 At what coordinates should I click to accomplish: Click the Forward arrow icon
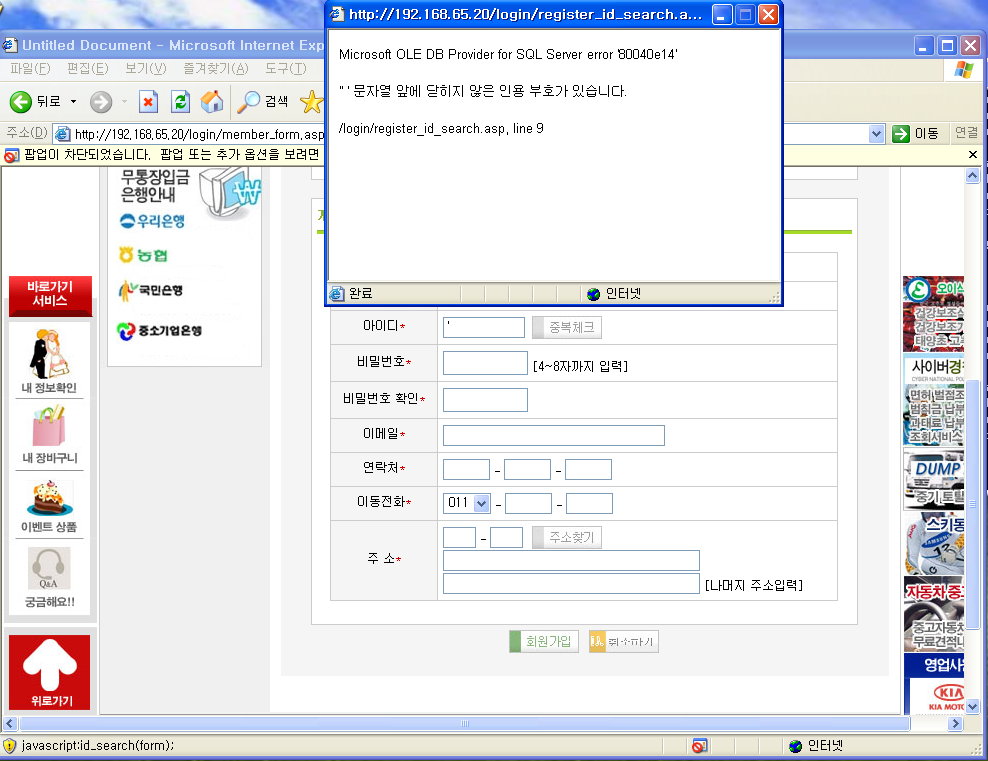pos(101,101)
